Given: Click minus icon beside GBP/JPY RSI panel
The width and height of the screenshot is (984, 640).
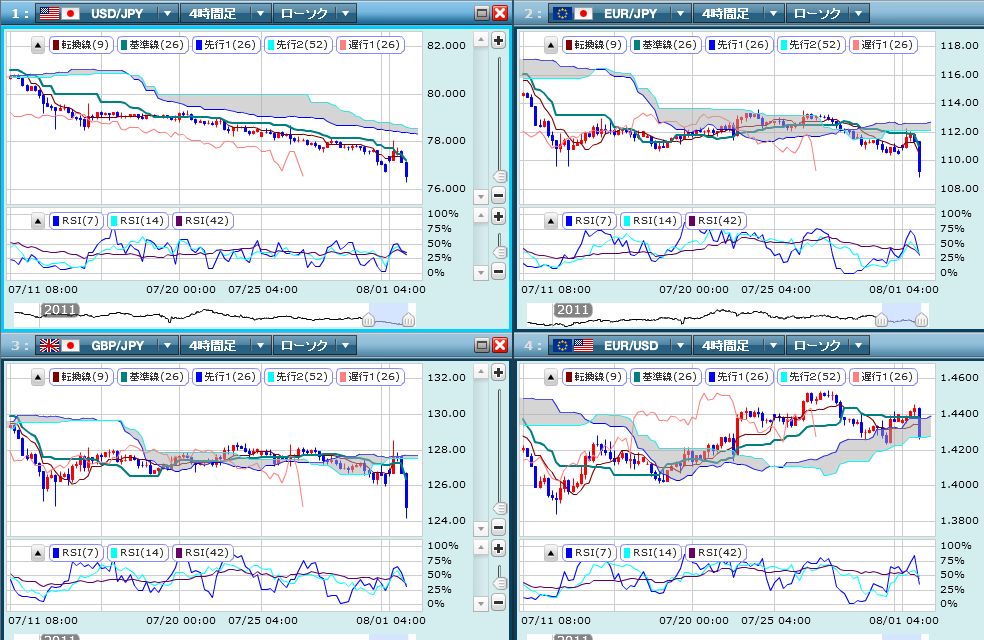Looking at the screenshot, I should [498, 603].
